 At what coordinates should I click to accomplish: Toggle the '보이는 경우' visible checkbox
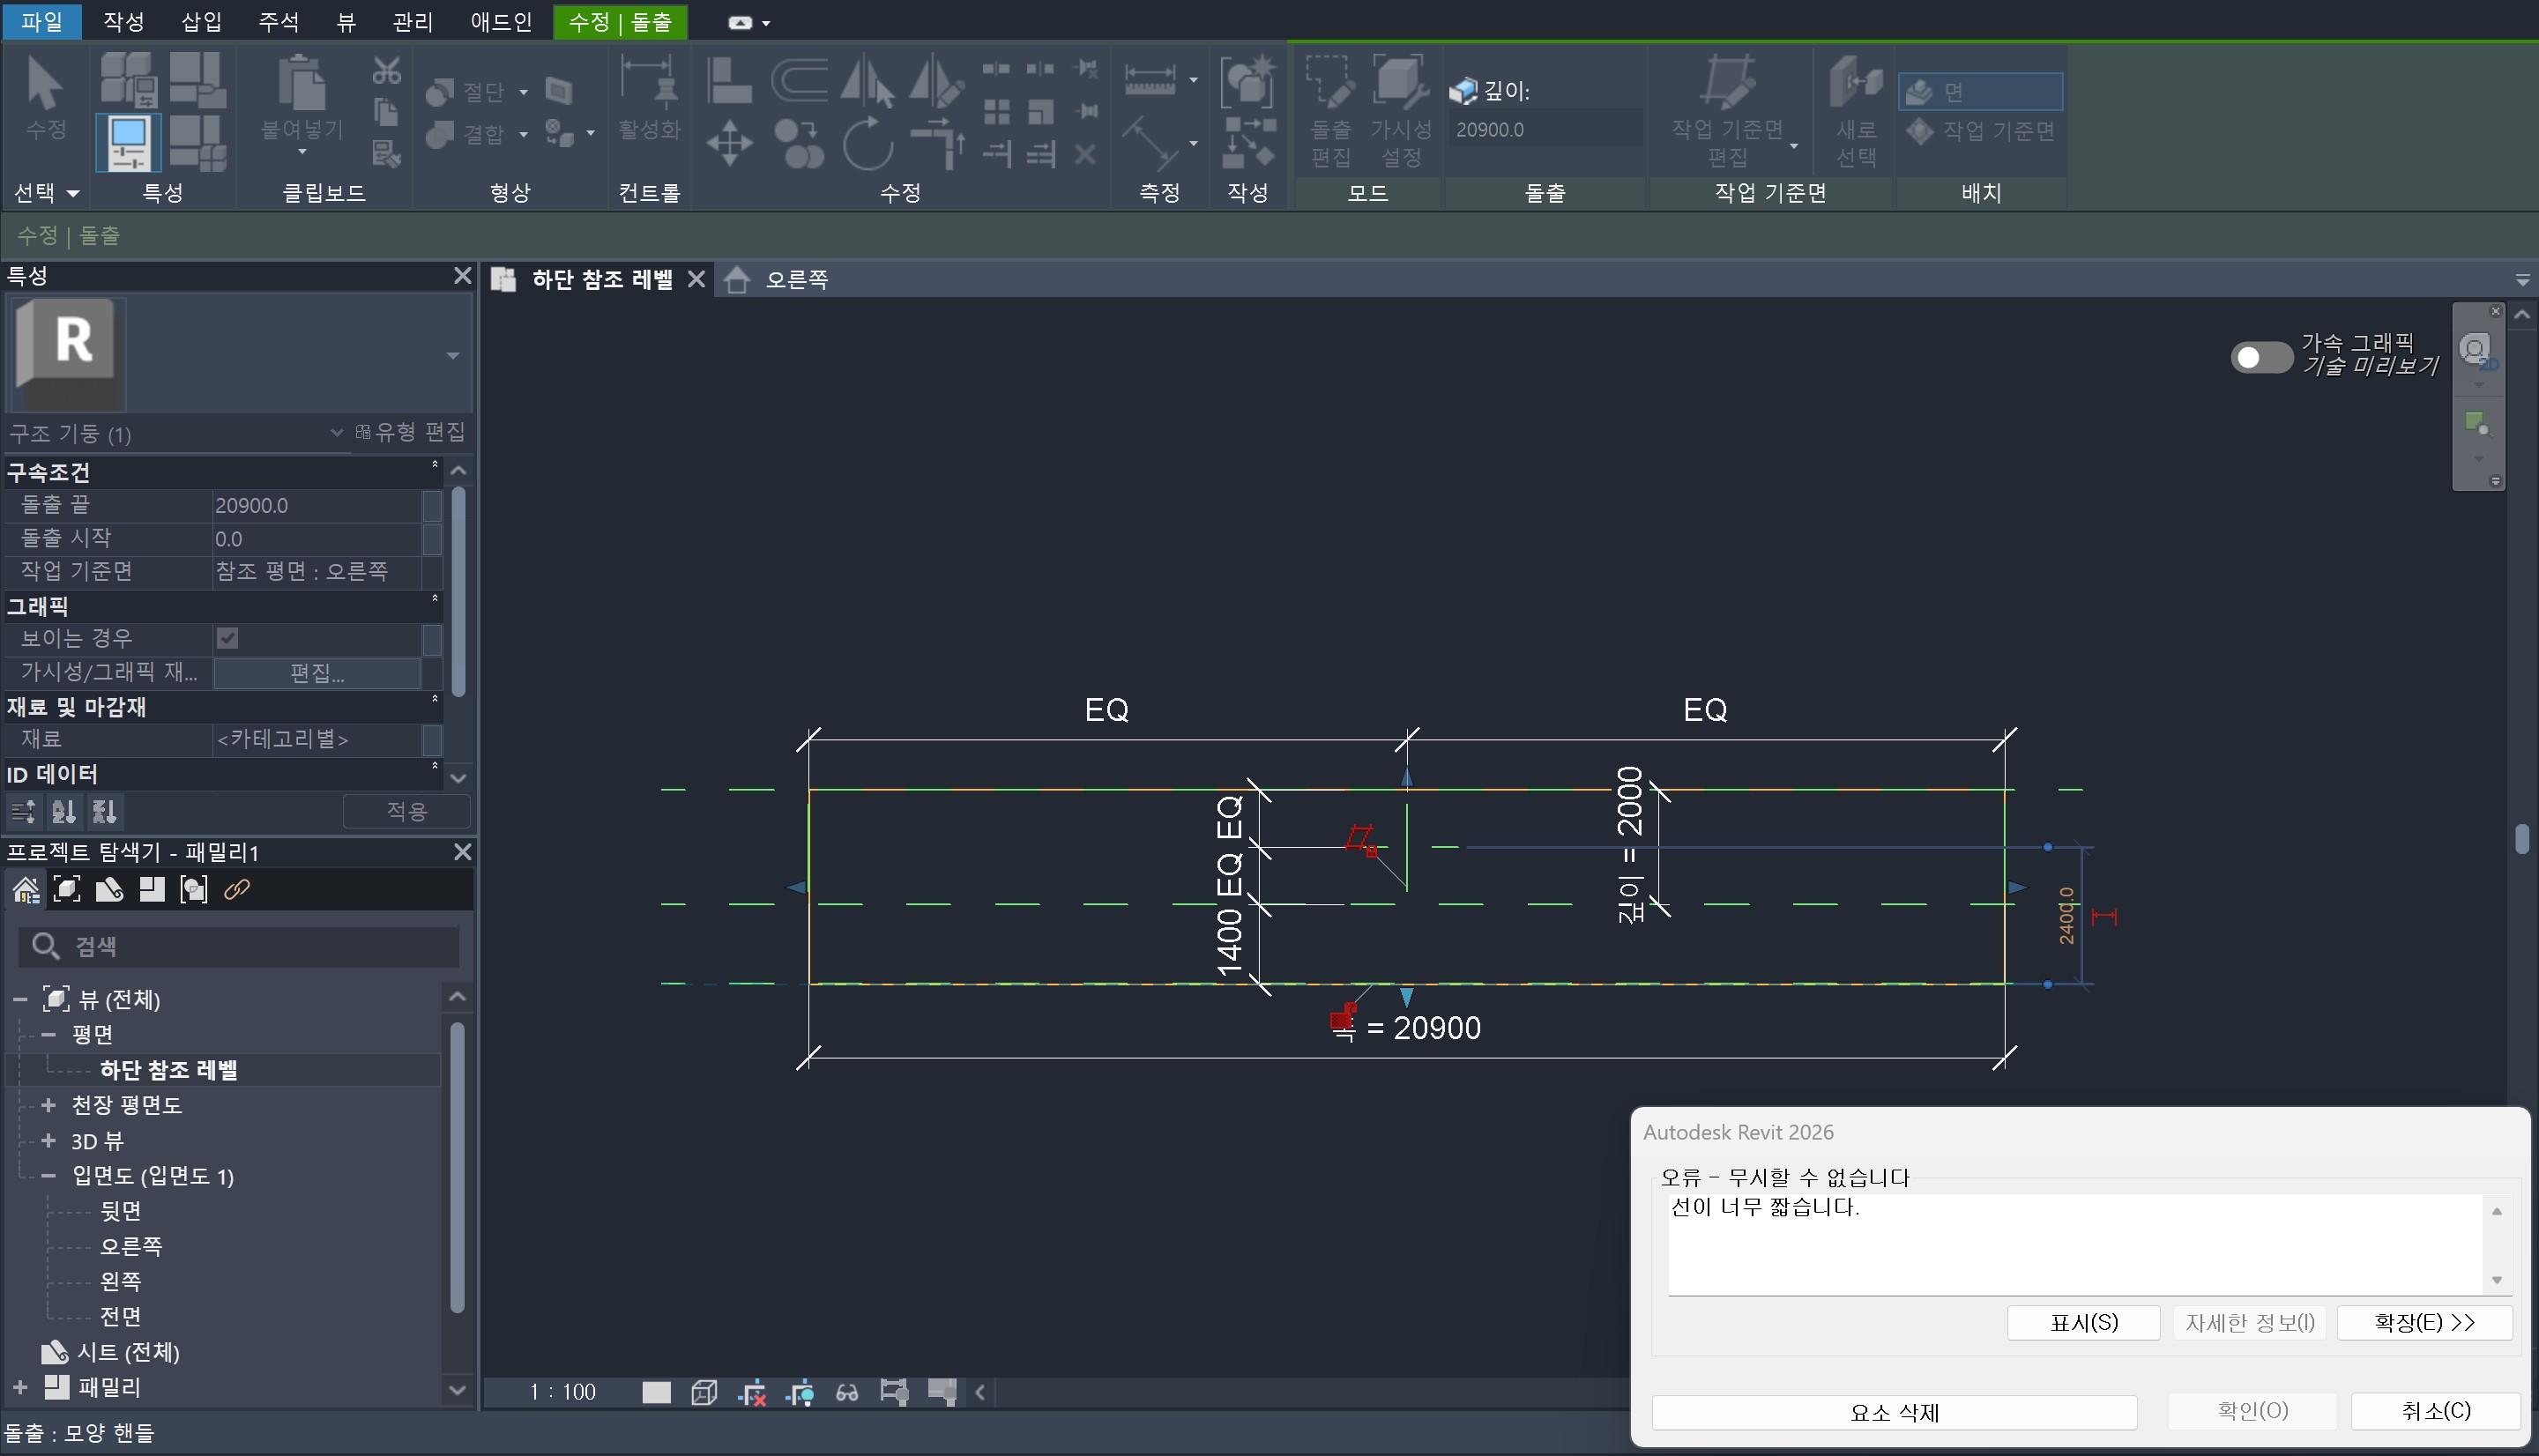click(227, 638)
